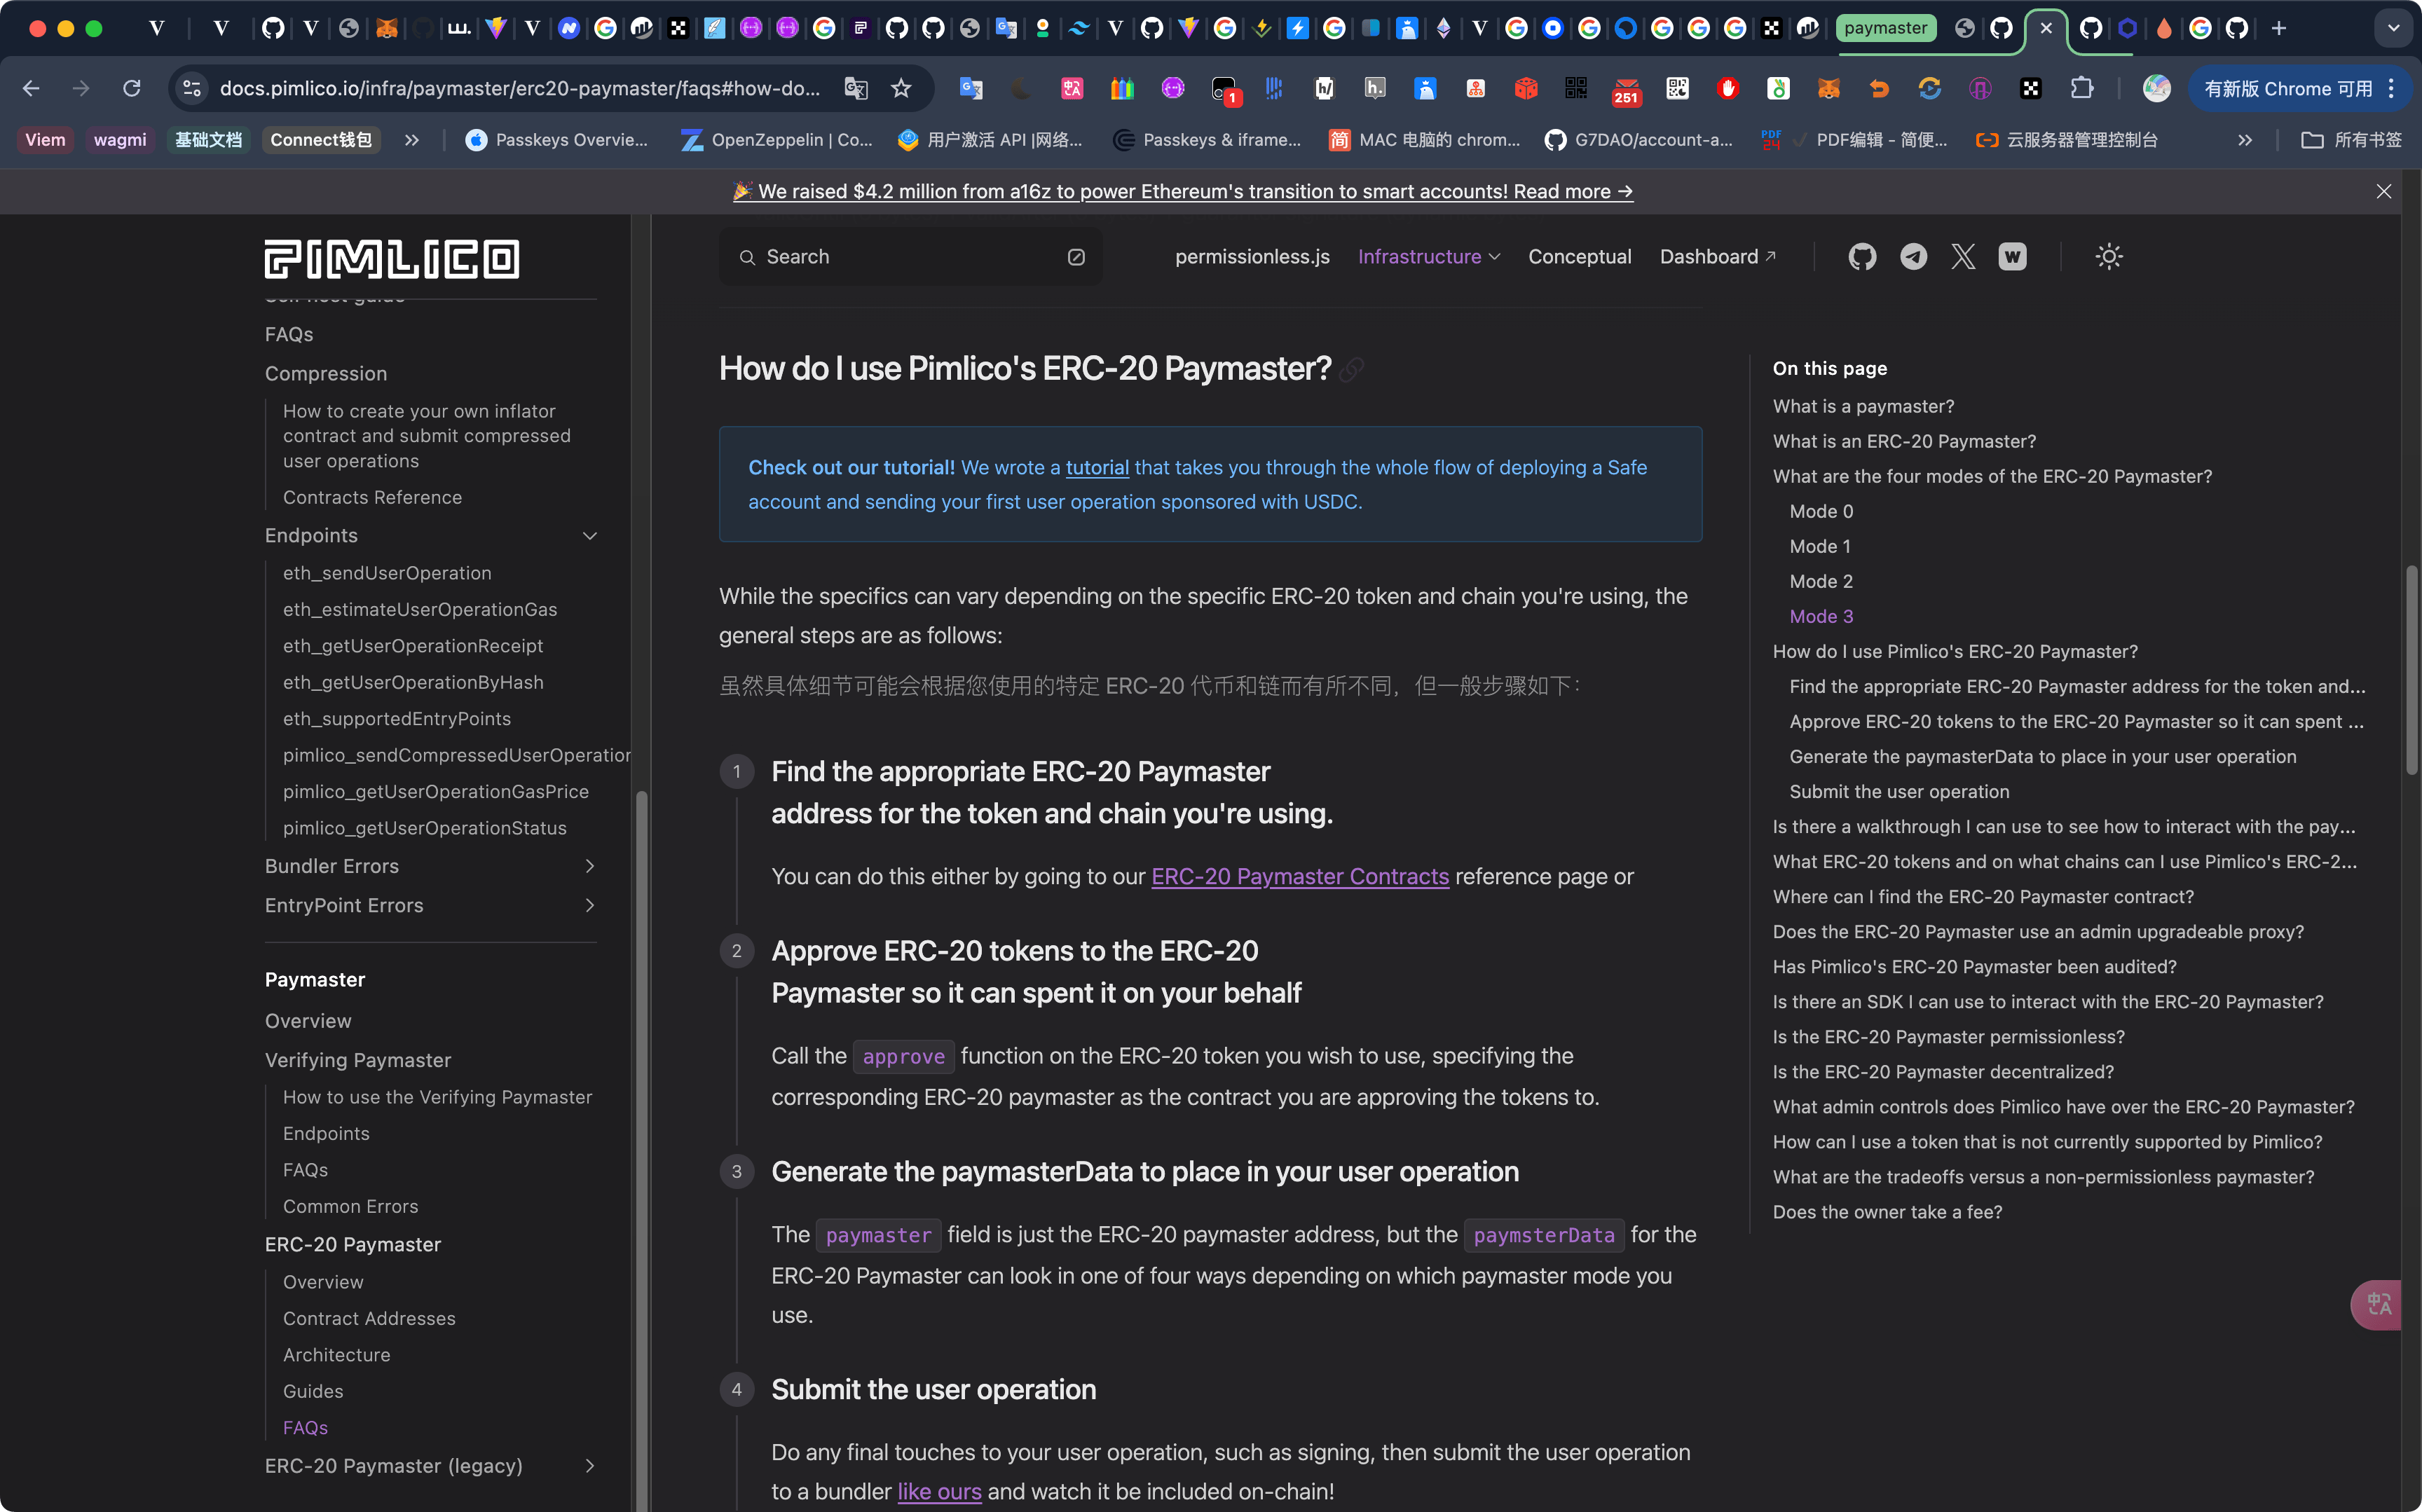Click the a16z funding Read more banner link
This screenshot has width=2422, height=1512.
tap(1183, 191)
